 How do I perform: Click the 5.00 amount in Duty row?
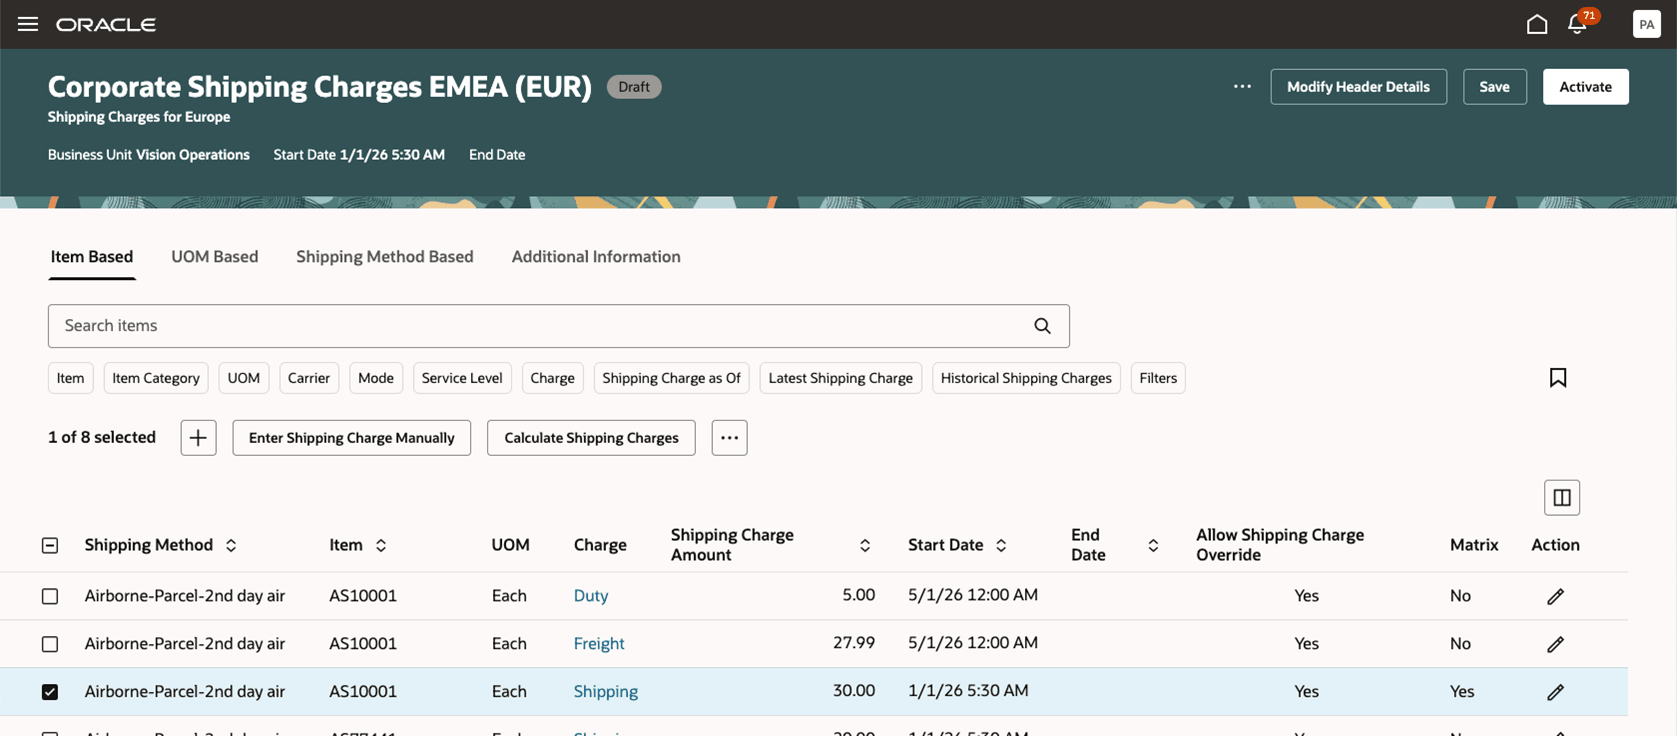(x=858, y=595)
